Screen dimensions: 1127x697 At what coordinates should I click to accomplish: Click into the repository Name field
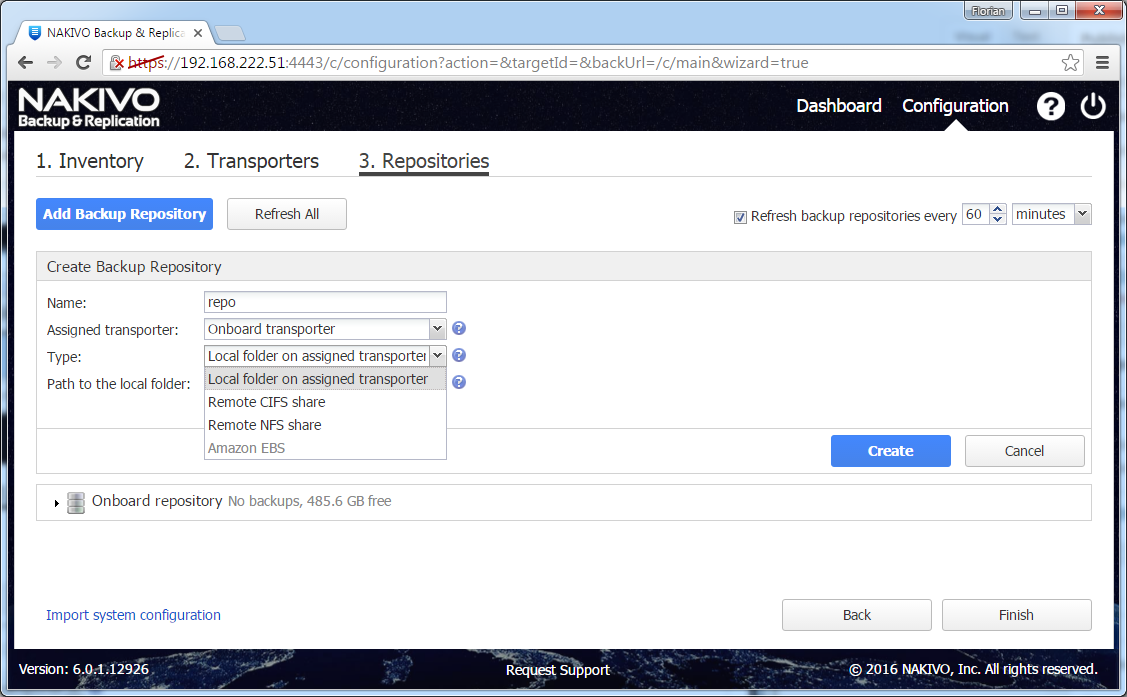(325, 302)
